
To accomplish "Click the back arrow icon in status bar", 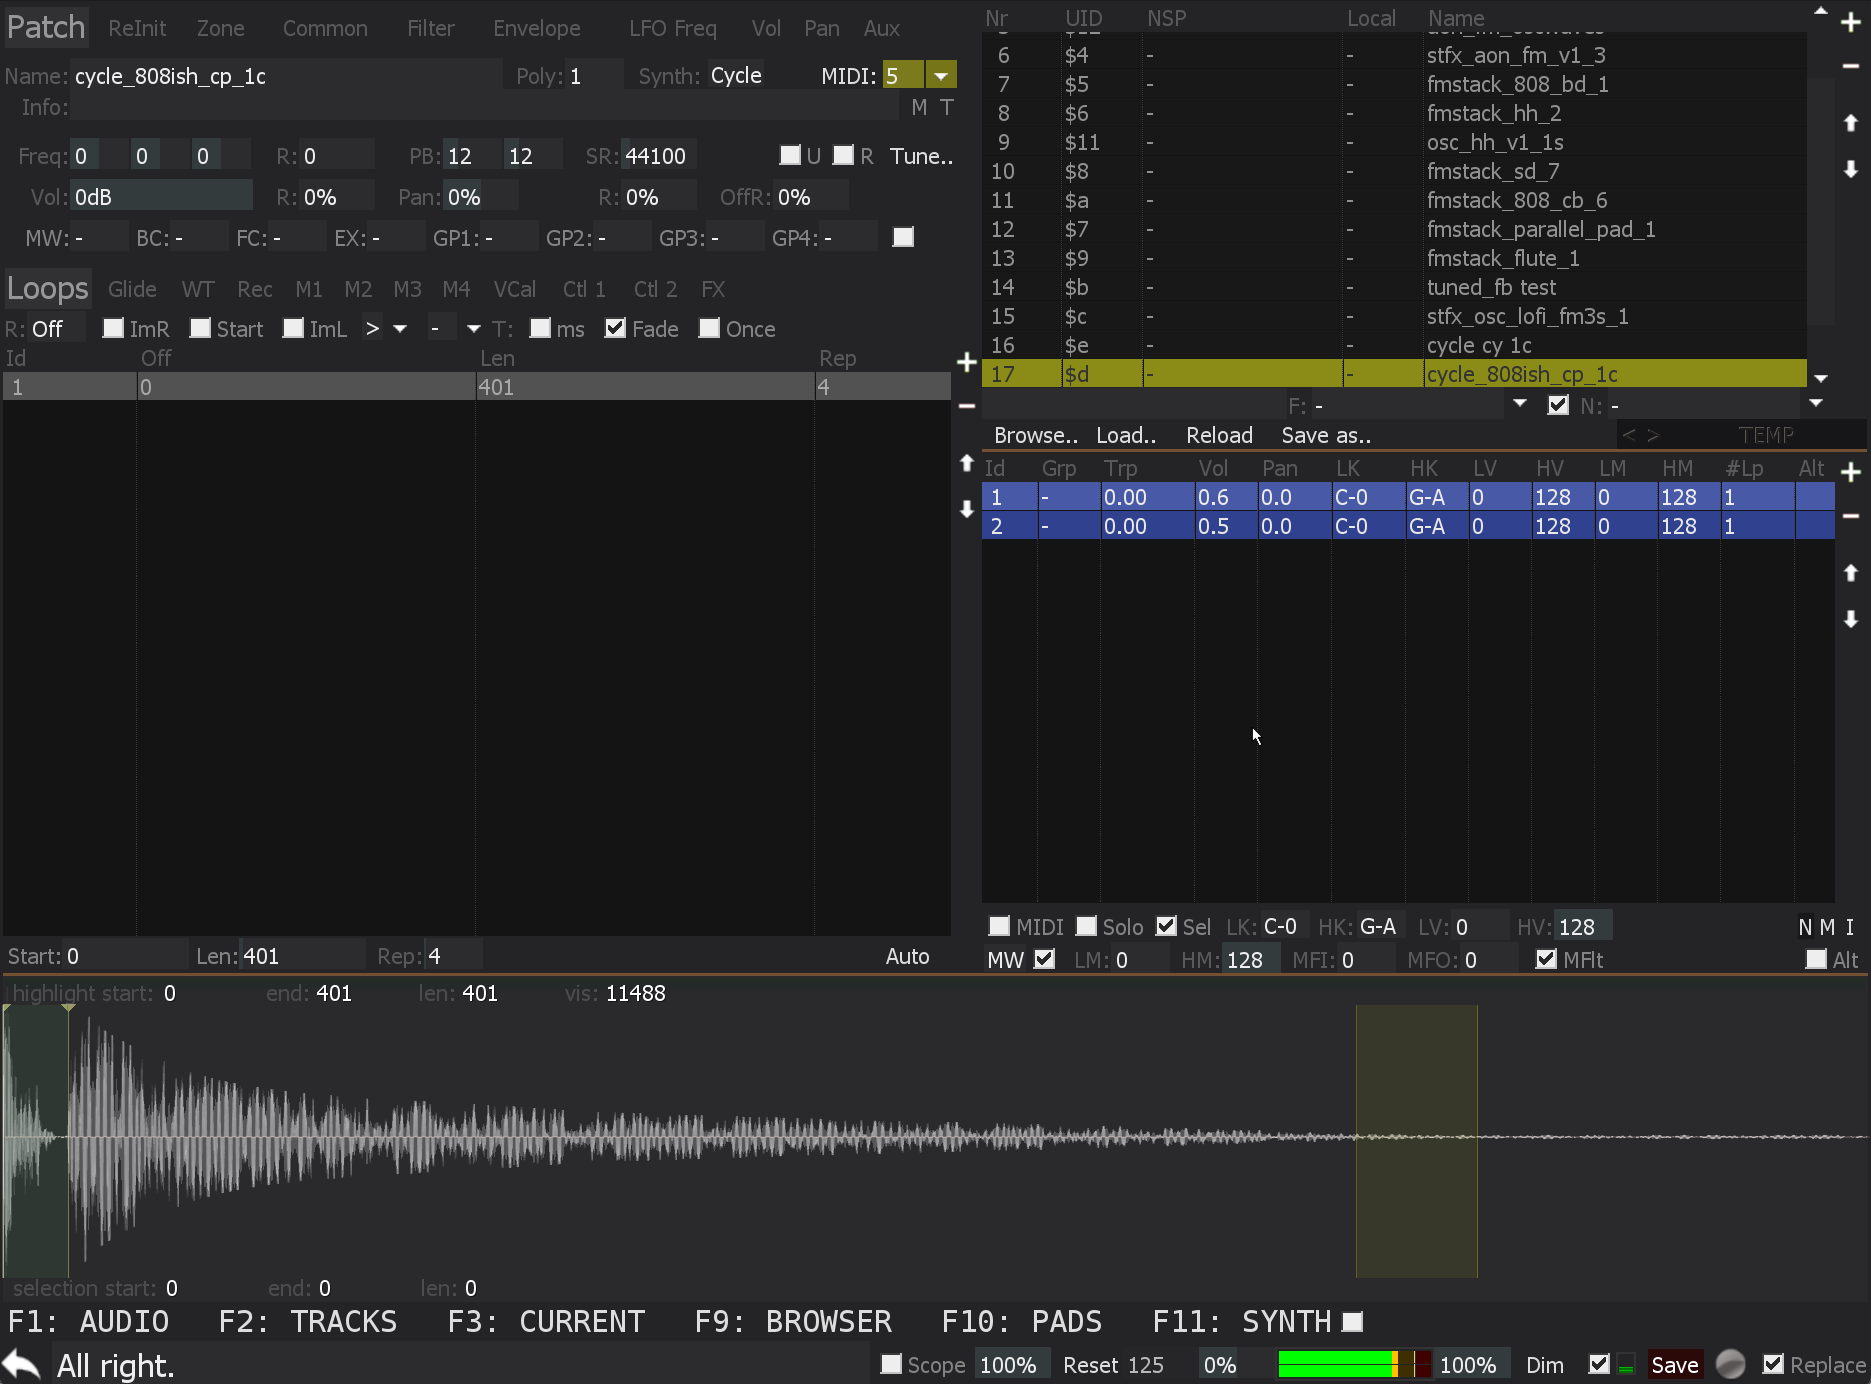I will click(22, 1364).
